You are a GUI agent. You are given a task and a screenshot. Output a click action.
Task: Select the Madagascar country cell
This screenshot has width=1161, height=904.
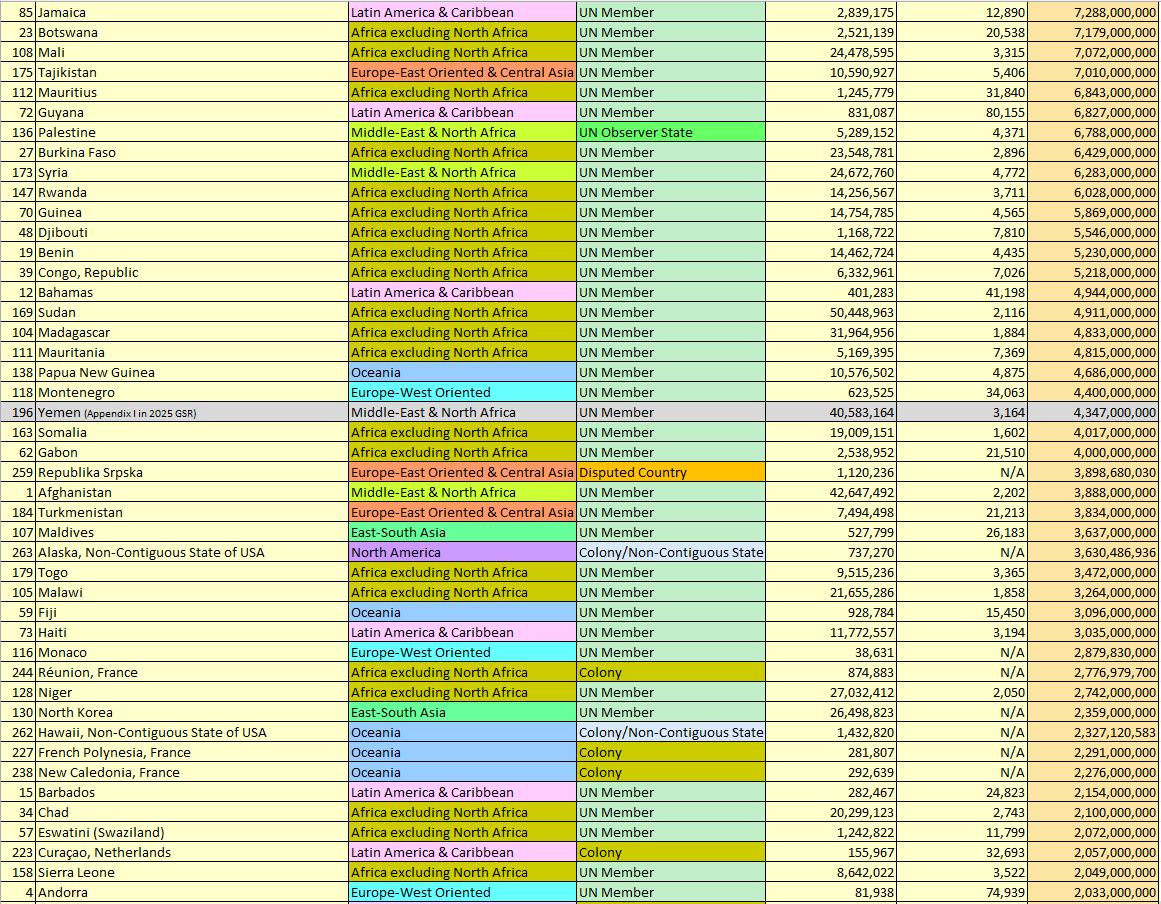[x=192, y=332]
